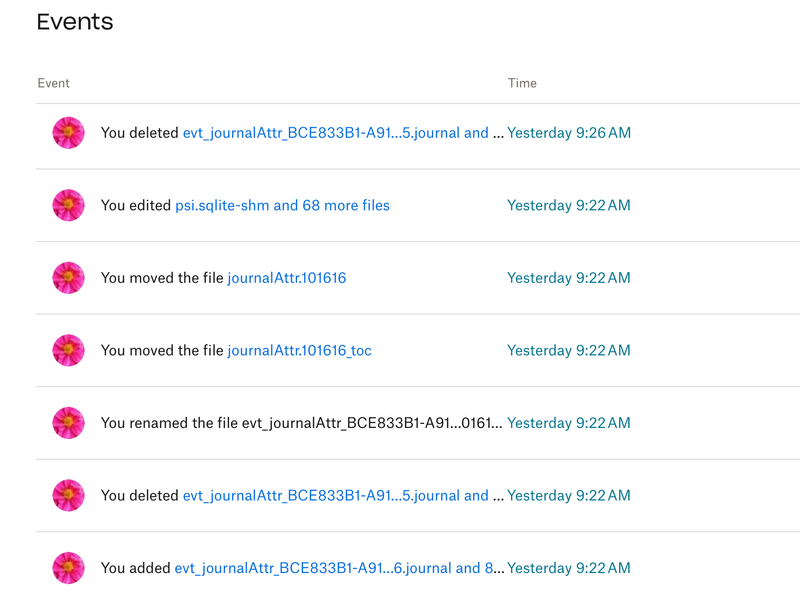Click the avatar for the 9:26 AM deleted event

tap(68, 133)
